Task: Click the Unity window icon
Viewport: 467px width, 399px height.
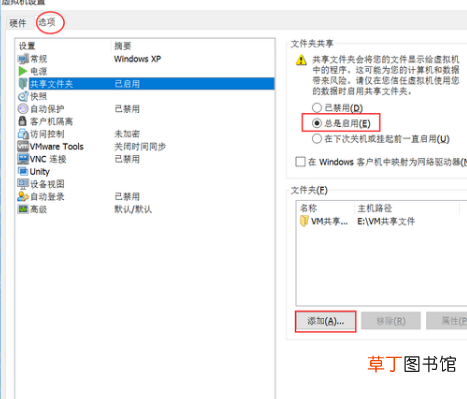Action: [23, 171]
